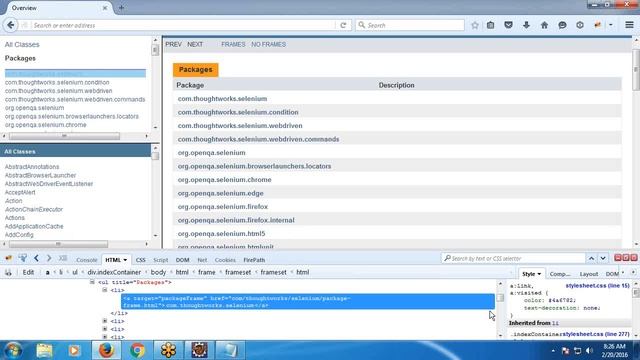The width and height of the screenshot is (640, 360).
Task: Open File Explorer from the taskbar
Action: [44, 350]
